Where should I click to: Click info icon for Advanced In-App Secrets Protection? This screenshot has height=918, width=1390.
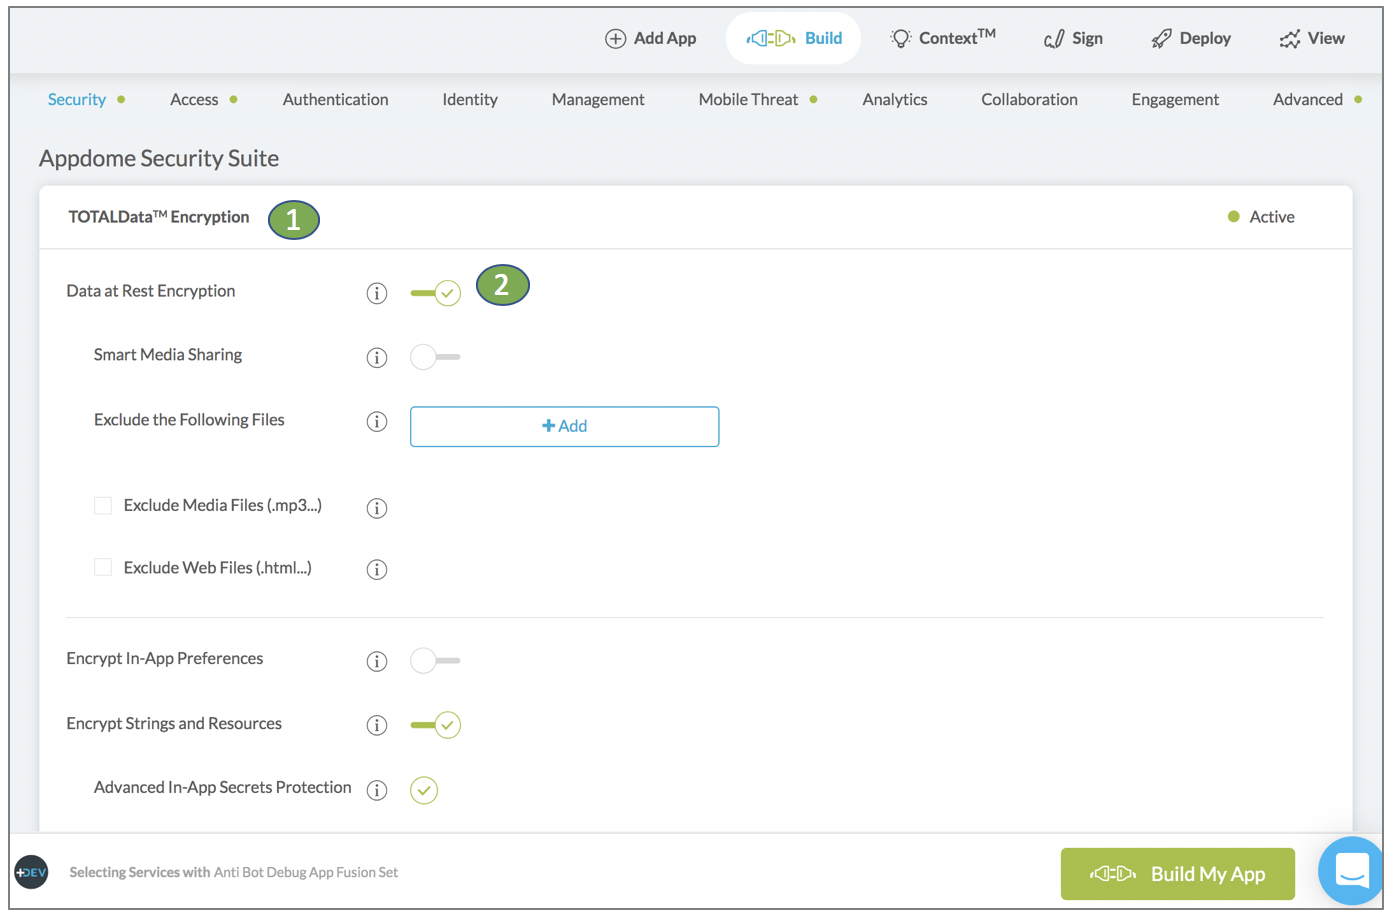point(376,790)
